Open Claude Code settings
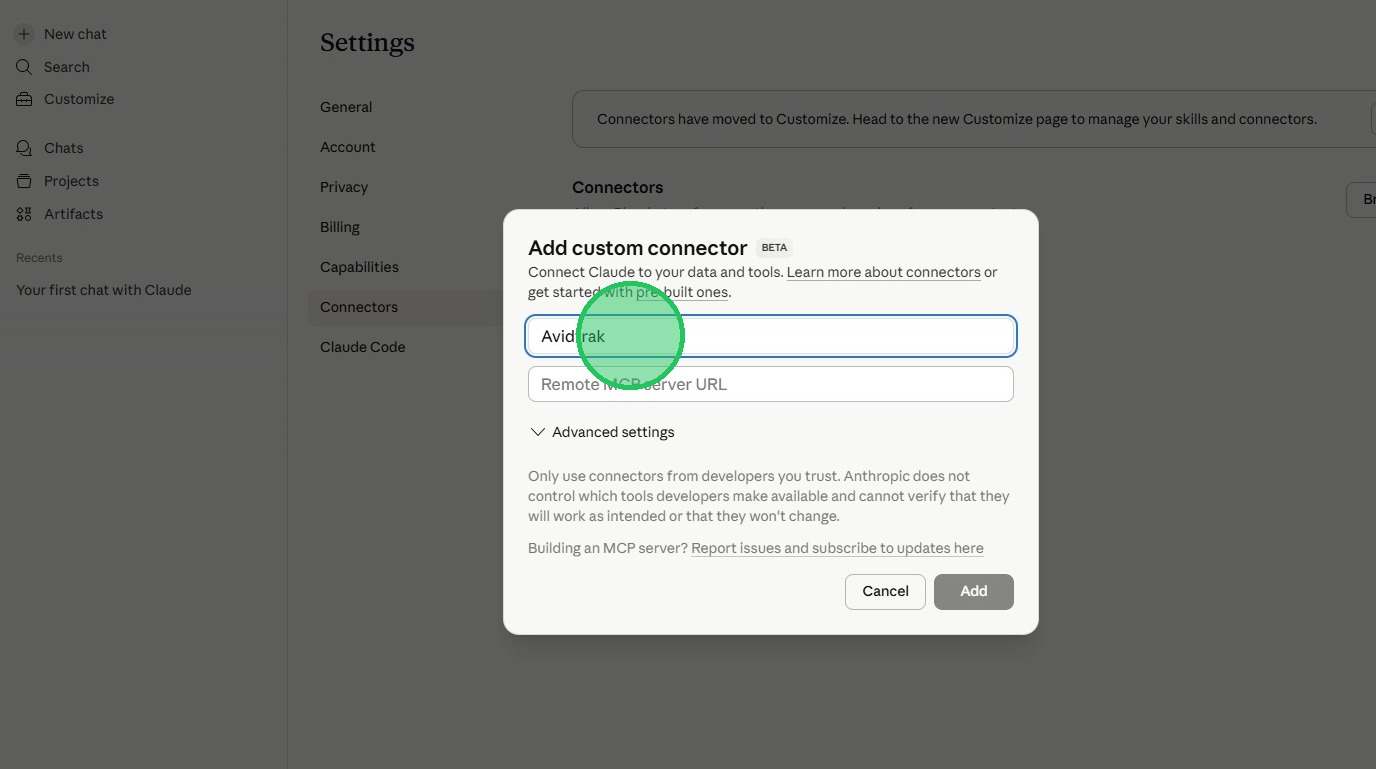 [363, 347]
